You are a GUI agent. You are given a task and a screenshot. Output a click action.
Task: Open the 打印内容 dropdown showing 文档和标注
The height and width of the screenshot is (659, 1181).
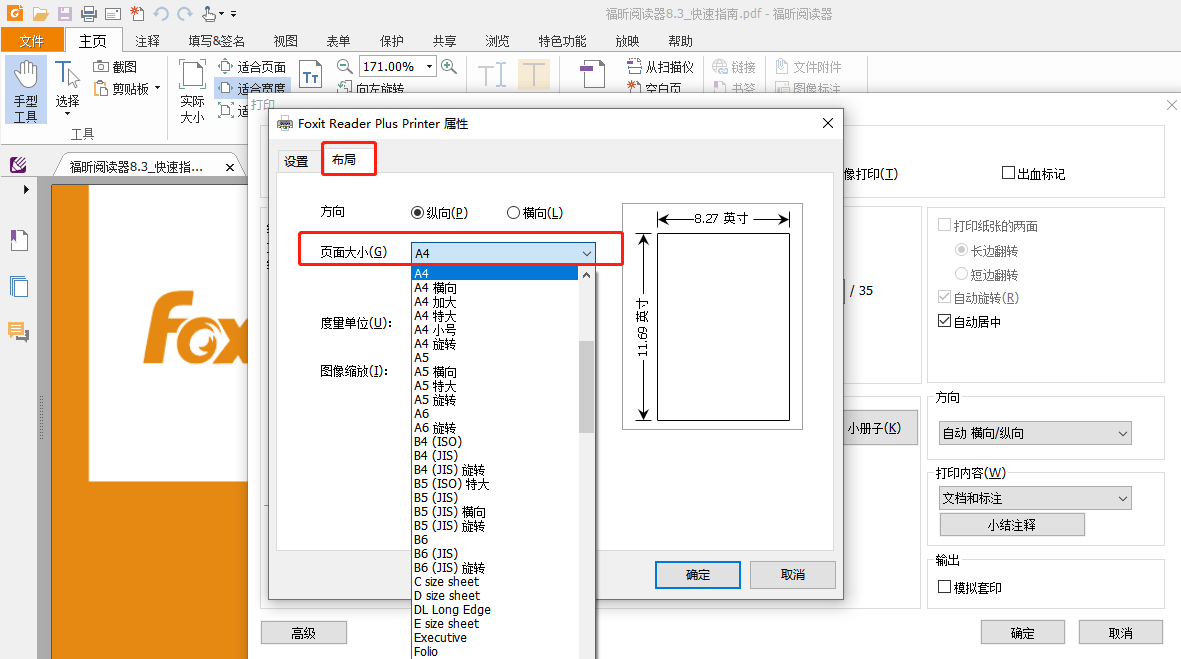[x=1035, y=498]
